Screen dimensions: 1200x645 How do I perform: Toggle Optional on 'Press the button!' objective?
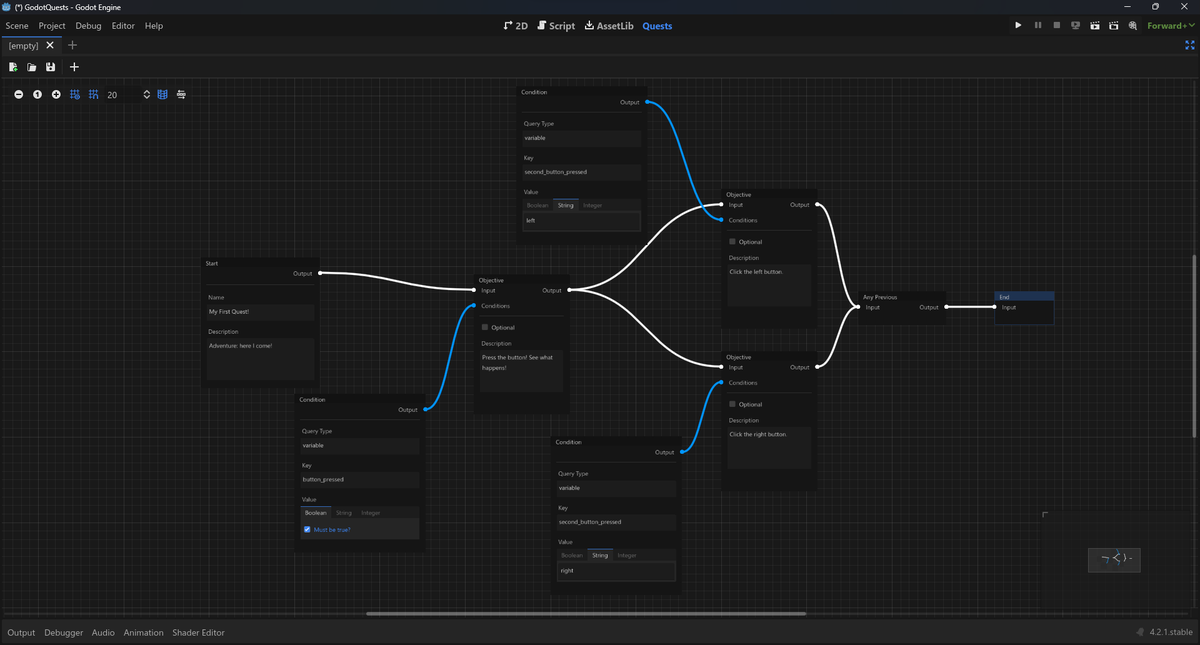485,327
